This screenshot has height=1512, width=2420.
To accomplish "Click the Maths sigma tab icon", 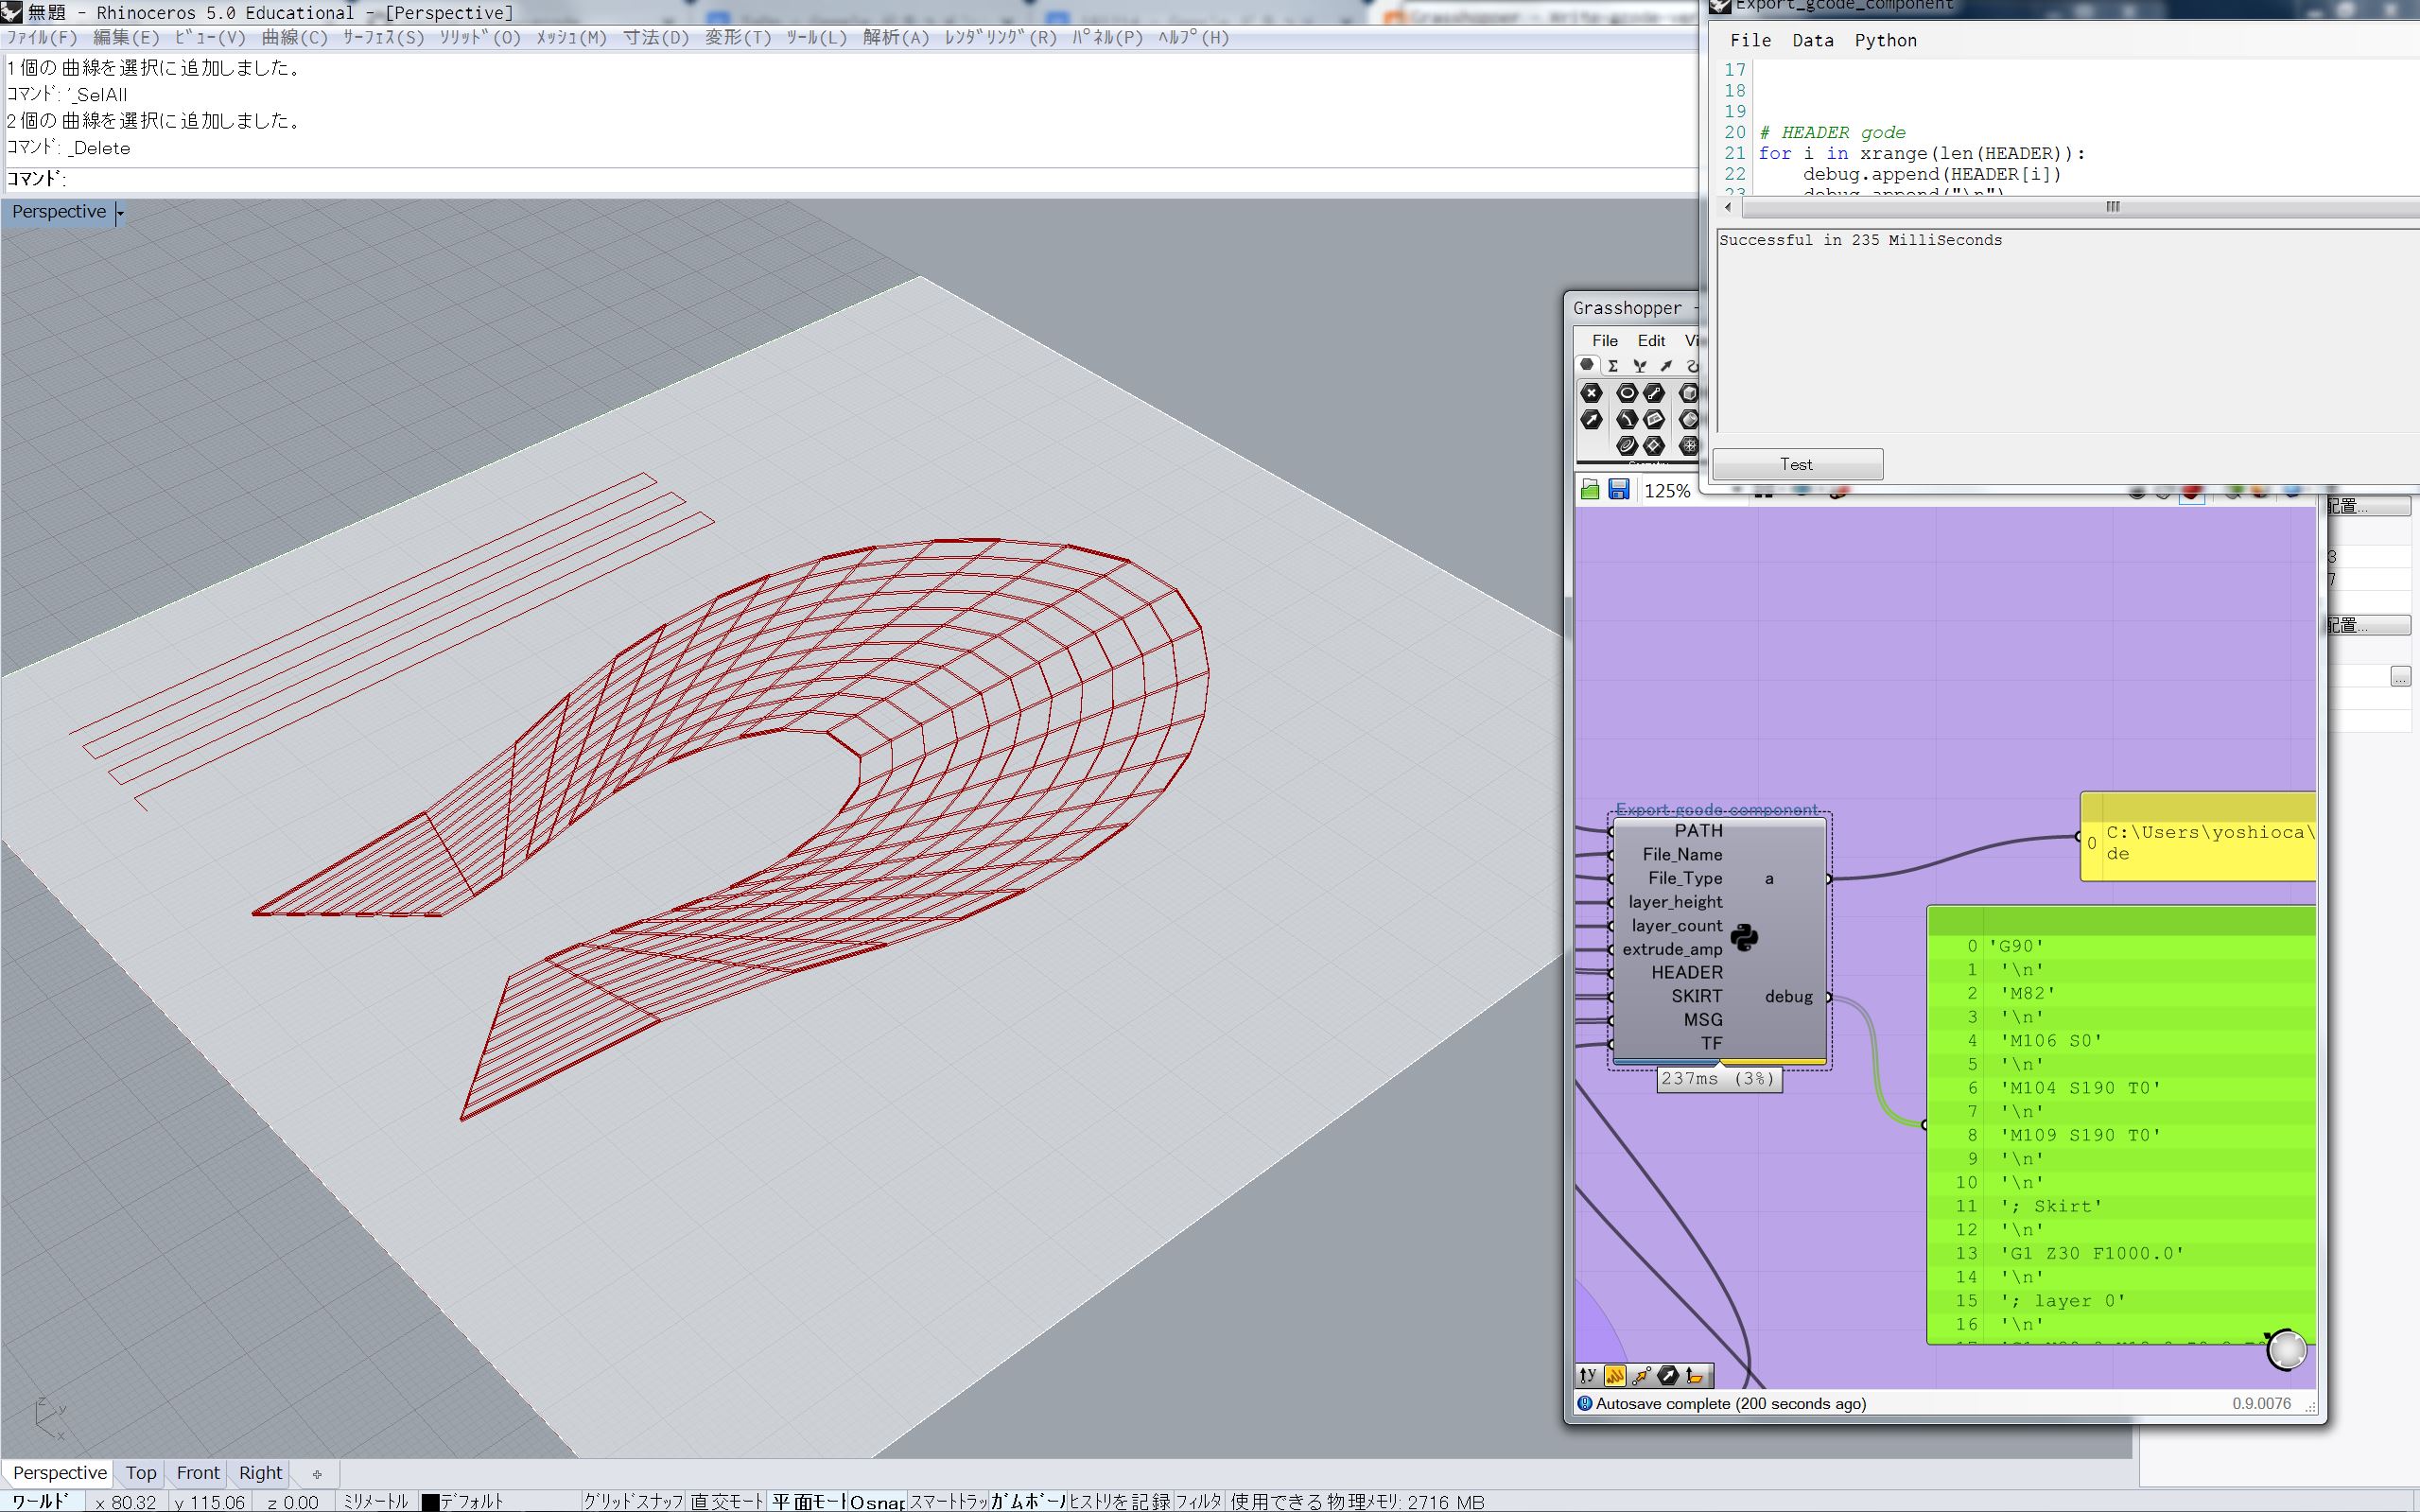I will coord(1613,366).
